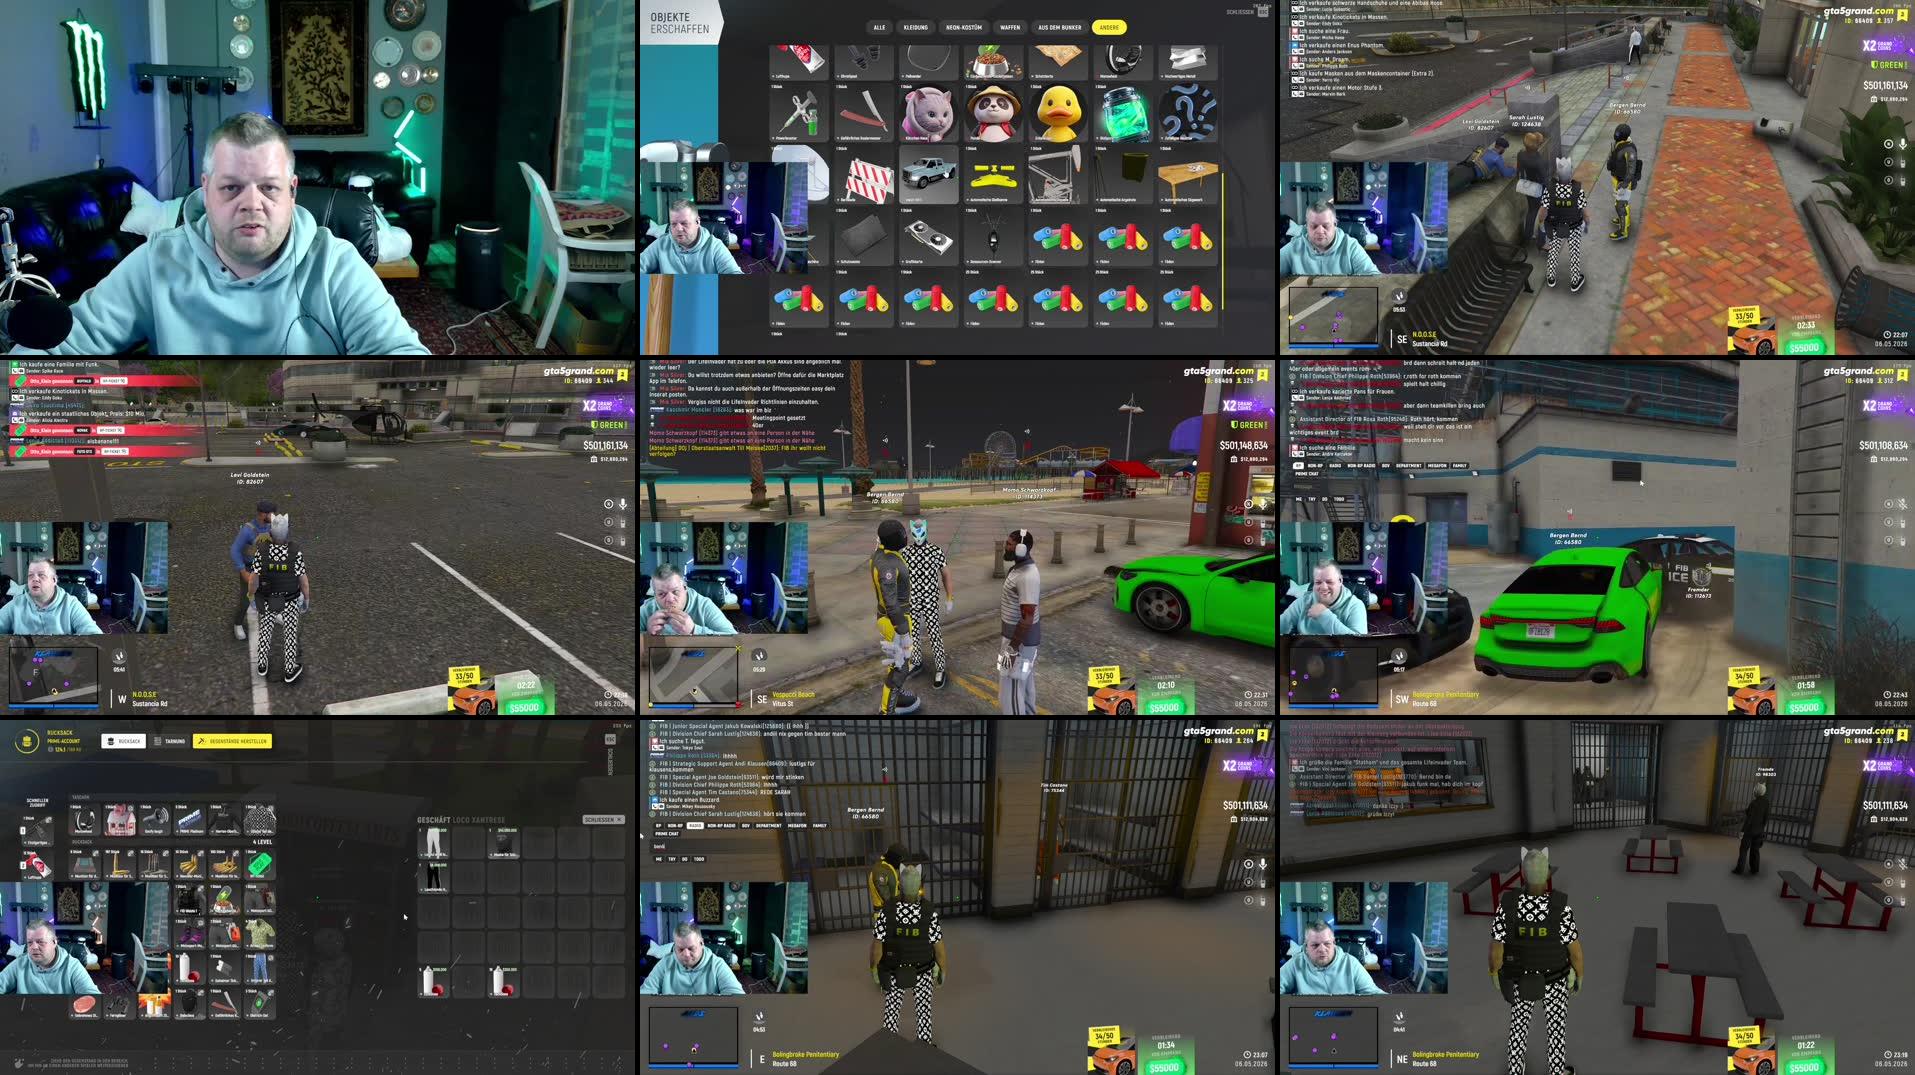The height and width of the screenshot is (1075, 1915).
Task: Open DEPARTMENT chat tab in green car frame
Action: (x=1408, y=465)
